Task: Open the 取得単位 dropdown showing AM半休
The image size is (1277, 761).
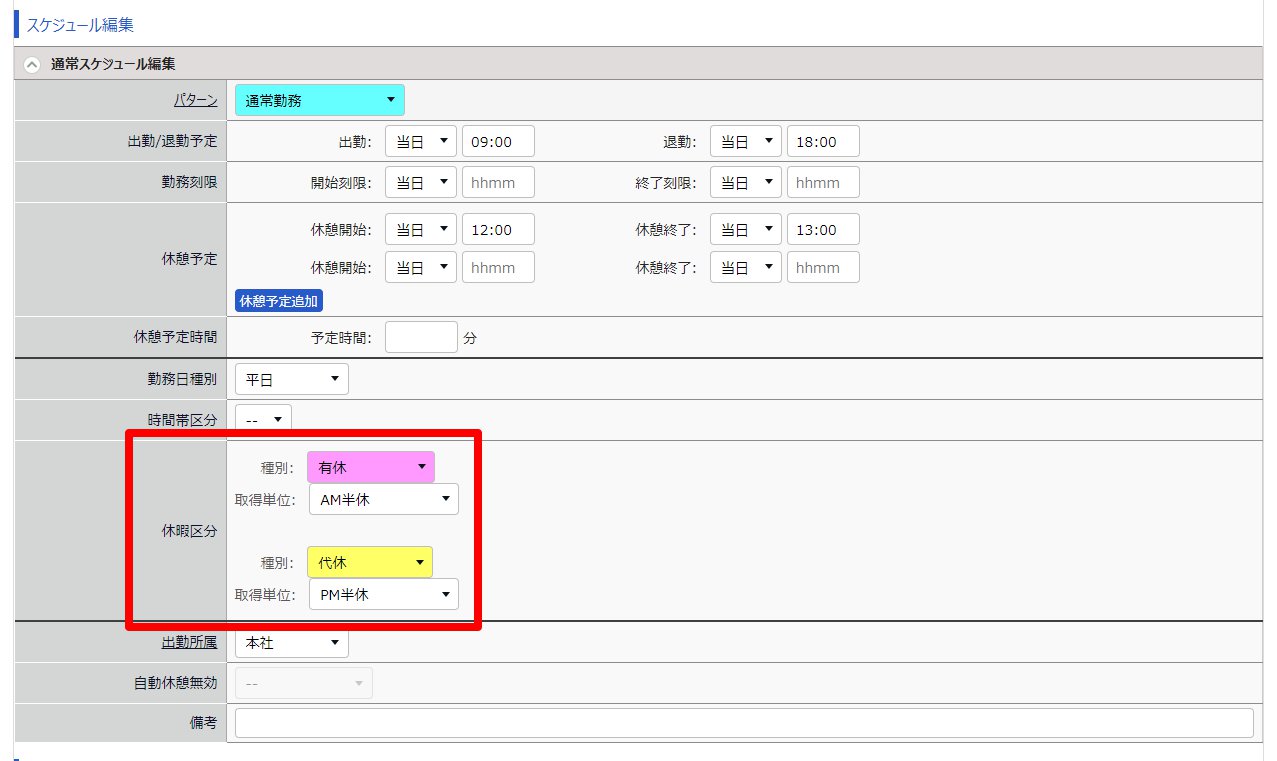Action: (x=384, y=499)
